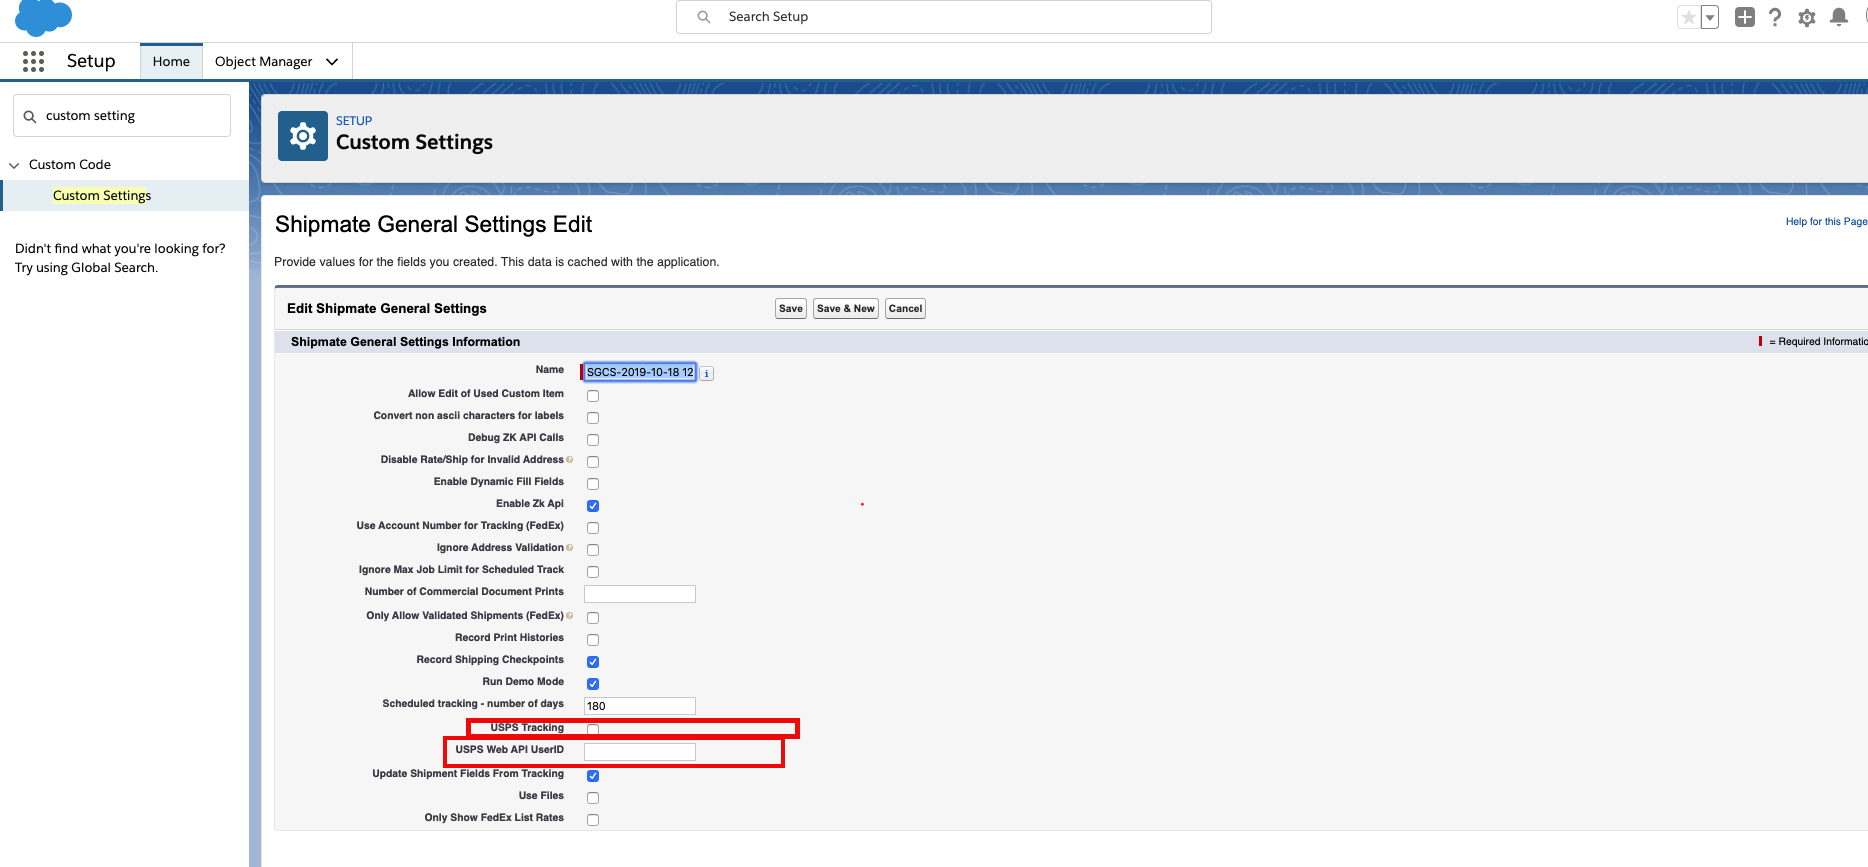This screenshot has width=1868, height=867.
Task: Uncheck Record Shipping Checkpoints checkbox
Action: [593, 662]
